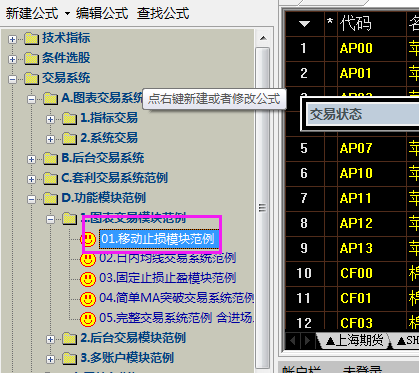The width and height of the screenshot is (419, 373).
Task: Select the 条件选股 tree label
Action: (x=66, y=58)
